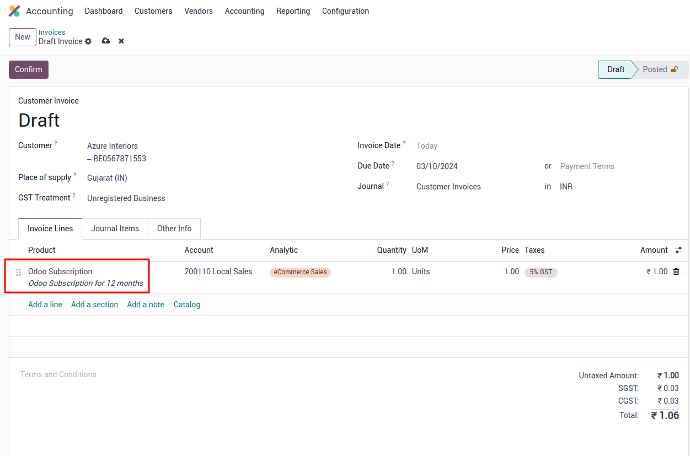The width and height of the screenshot is (690, 456).
Task: Click the Due Date field 03/10/2024
Action: (x=437, y=166)
